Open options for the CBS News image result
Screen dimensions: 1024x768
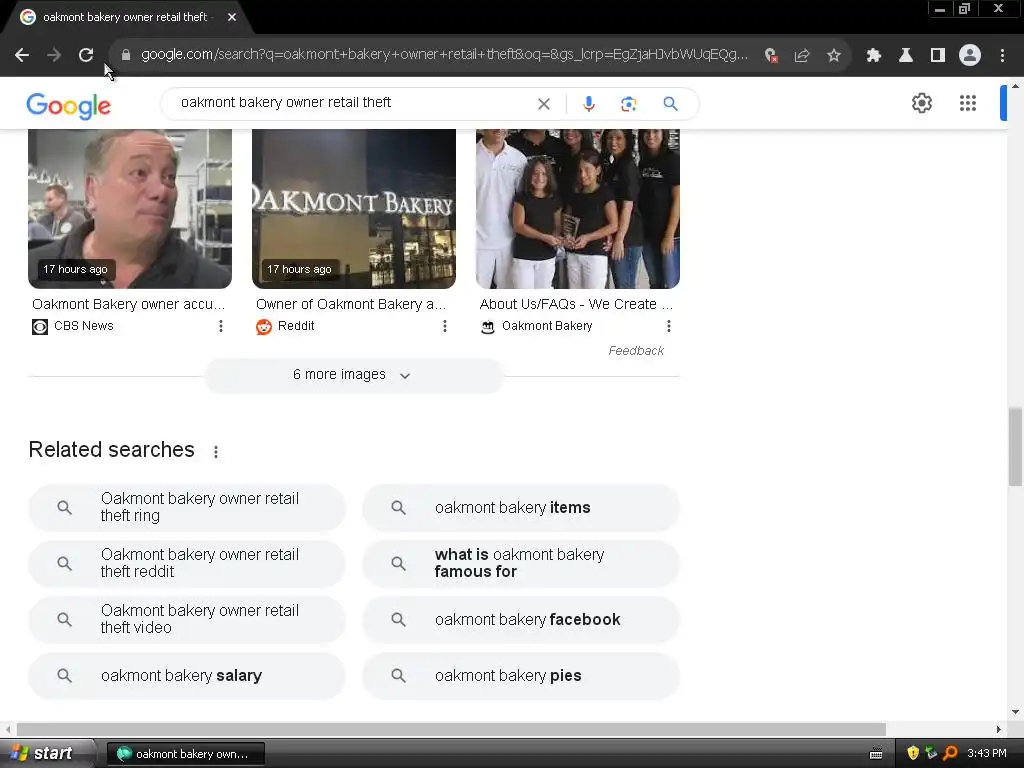[221, 326]
